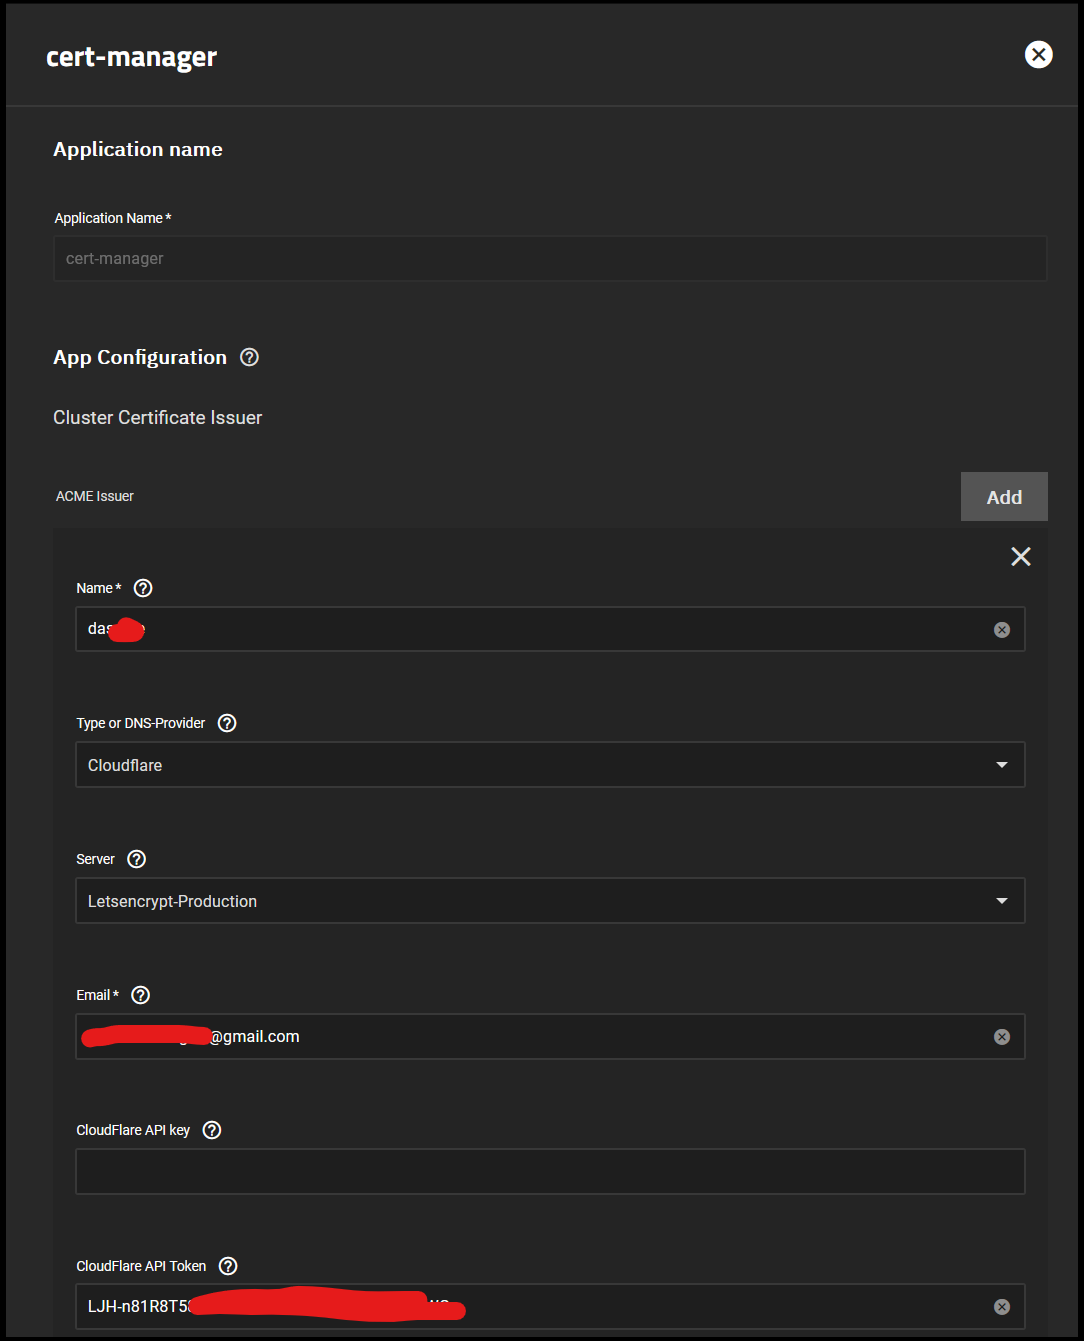1084x1341 pixels.
Task: Close the cert-manager dialog
Action: [x=1038, y=55]
